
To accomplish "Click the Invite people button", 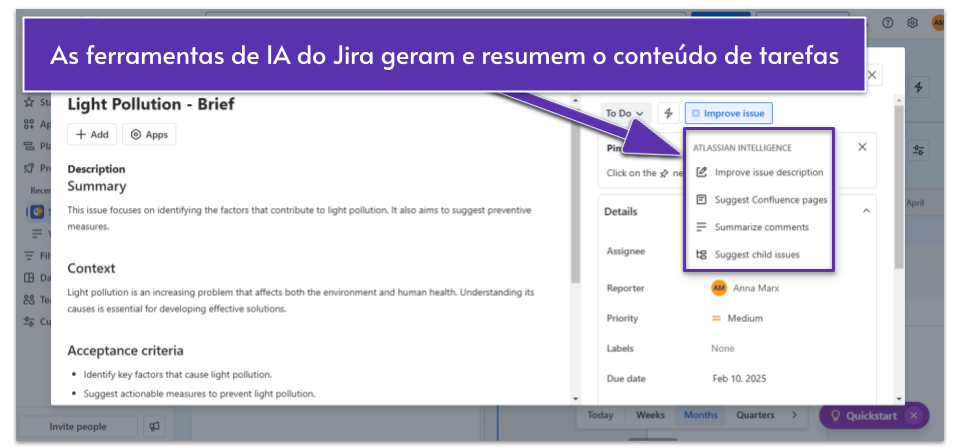I will (x=78, y=427).
